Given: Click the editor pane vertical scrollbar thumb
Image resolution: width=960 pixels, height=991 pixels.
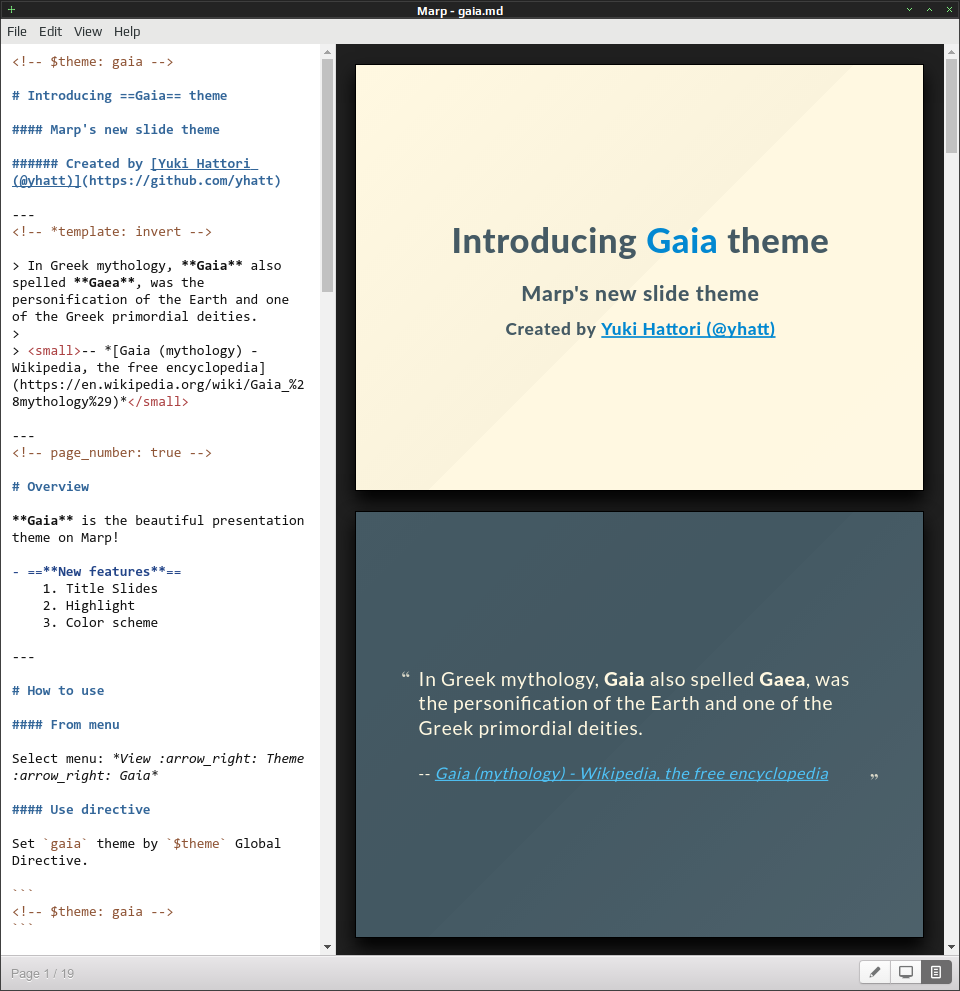Looking at the screenshot, I should tap(327, 175).
